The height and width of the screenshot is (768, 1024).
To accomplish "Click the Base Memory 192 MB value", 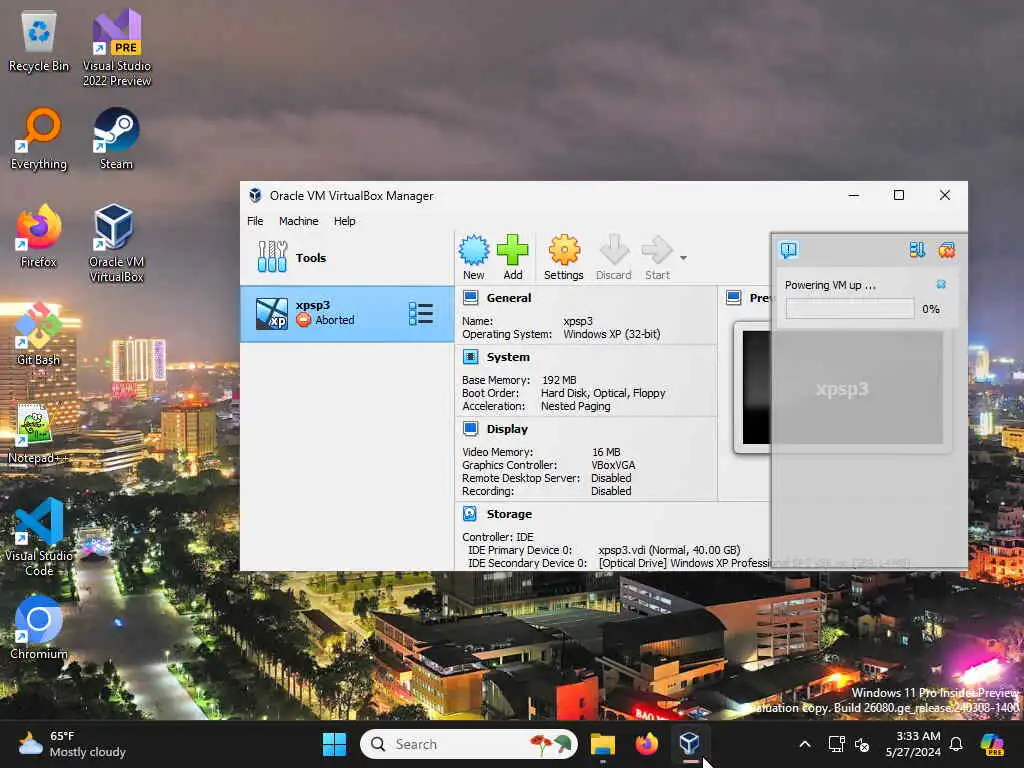I will (559, 380).
